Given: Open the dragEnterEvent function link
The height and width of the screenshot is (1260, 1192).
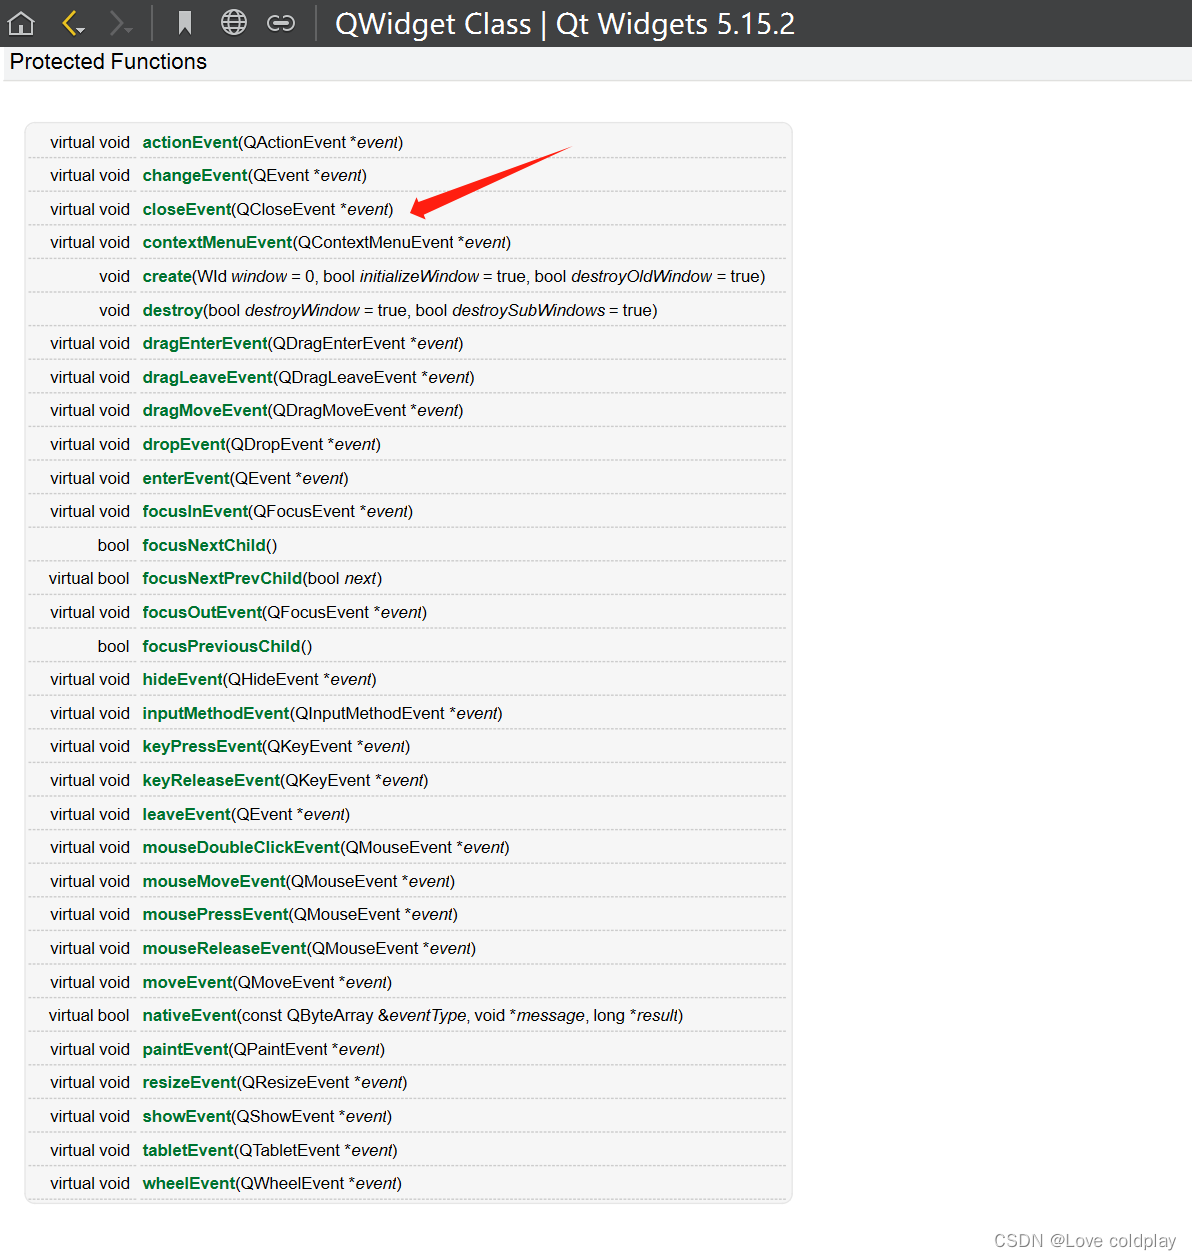Looking at the screenshot, I should 205,343.
